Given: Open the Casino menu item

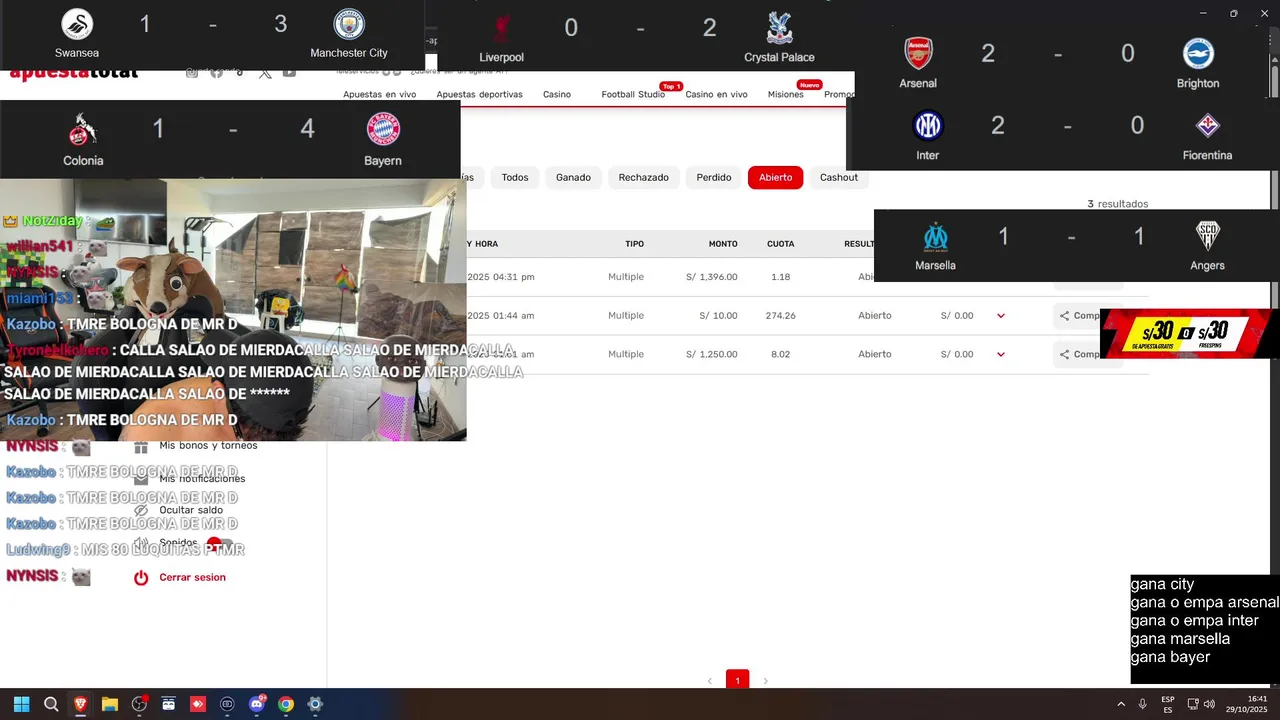Looking at the screenshot, I should 557,94.
